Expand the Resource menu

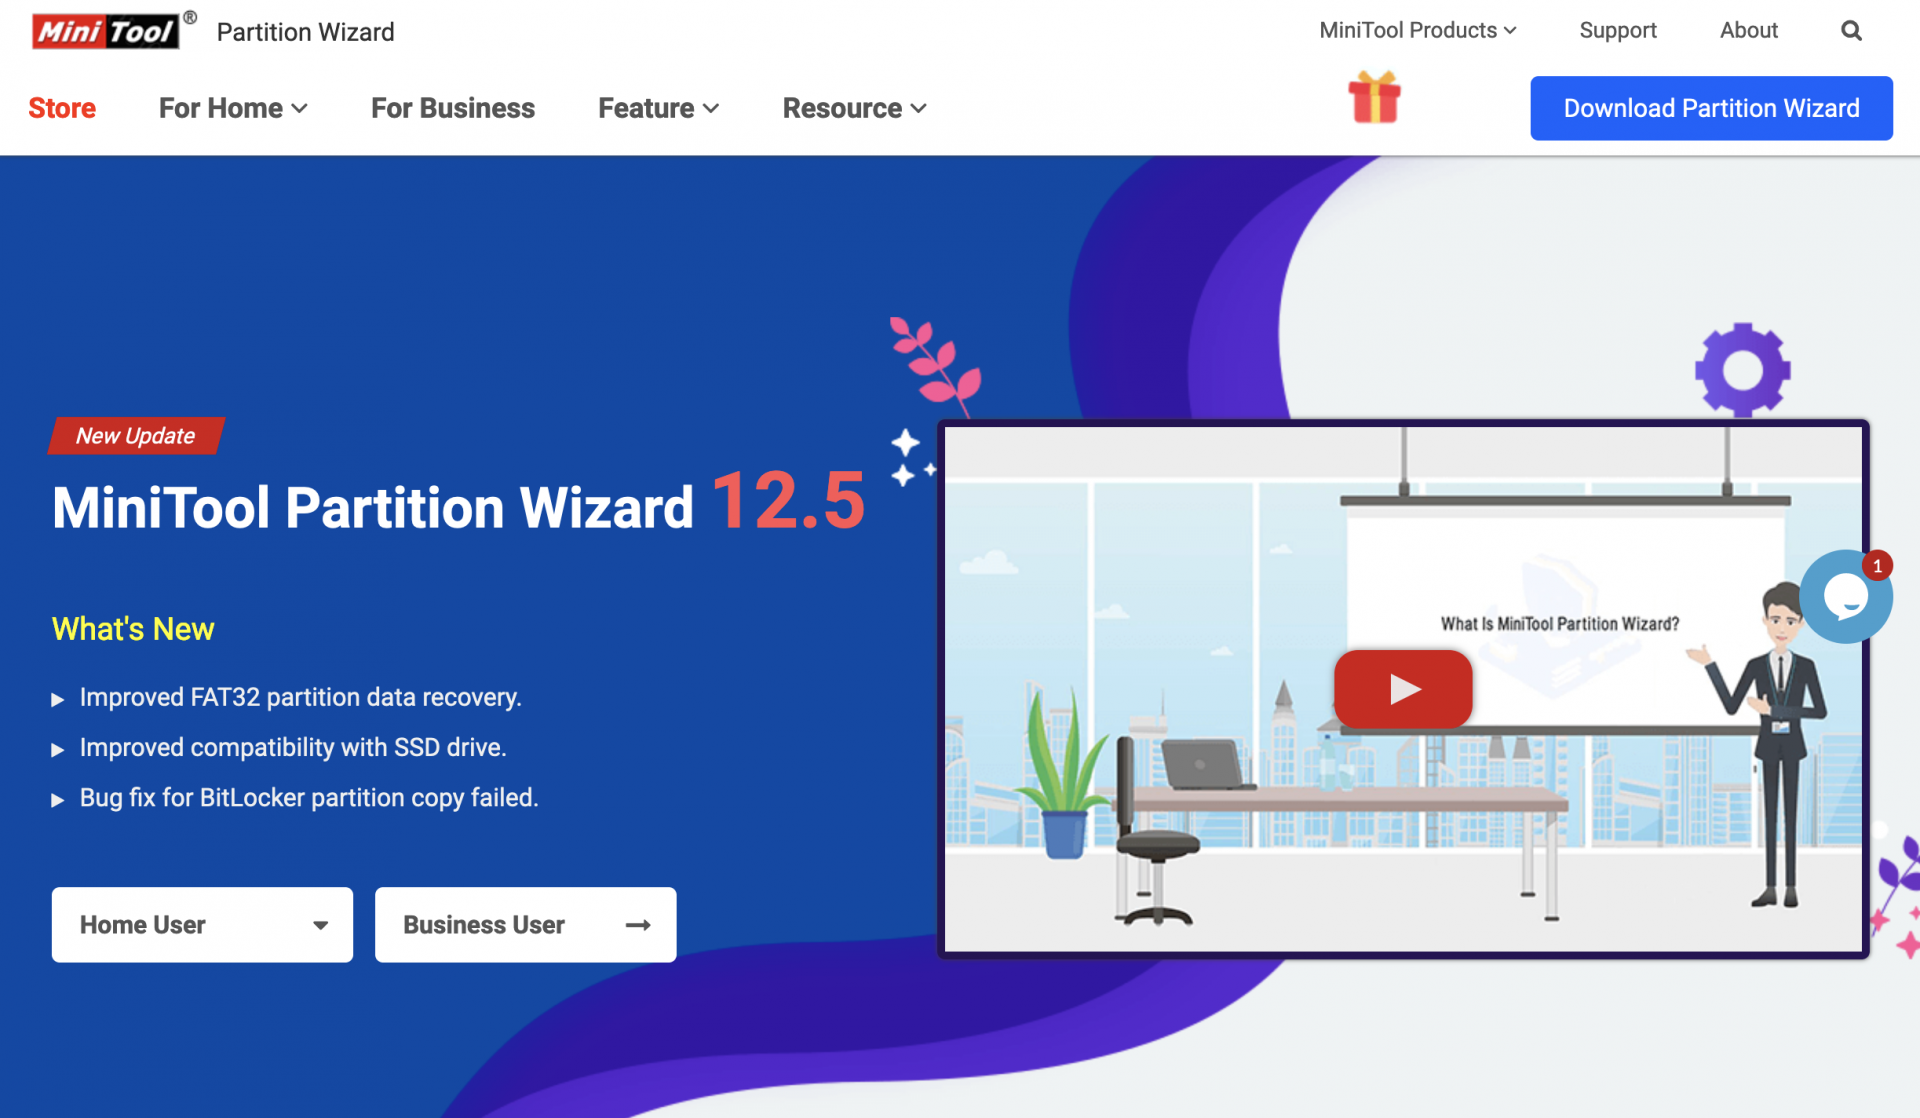tap(854, 108)
